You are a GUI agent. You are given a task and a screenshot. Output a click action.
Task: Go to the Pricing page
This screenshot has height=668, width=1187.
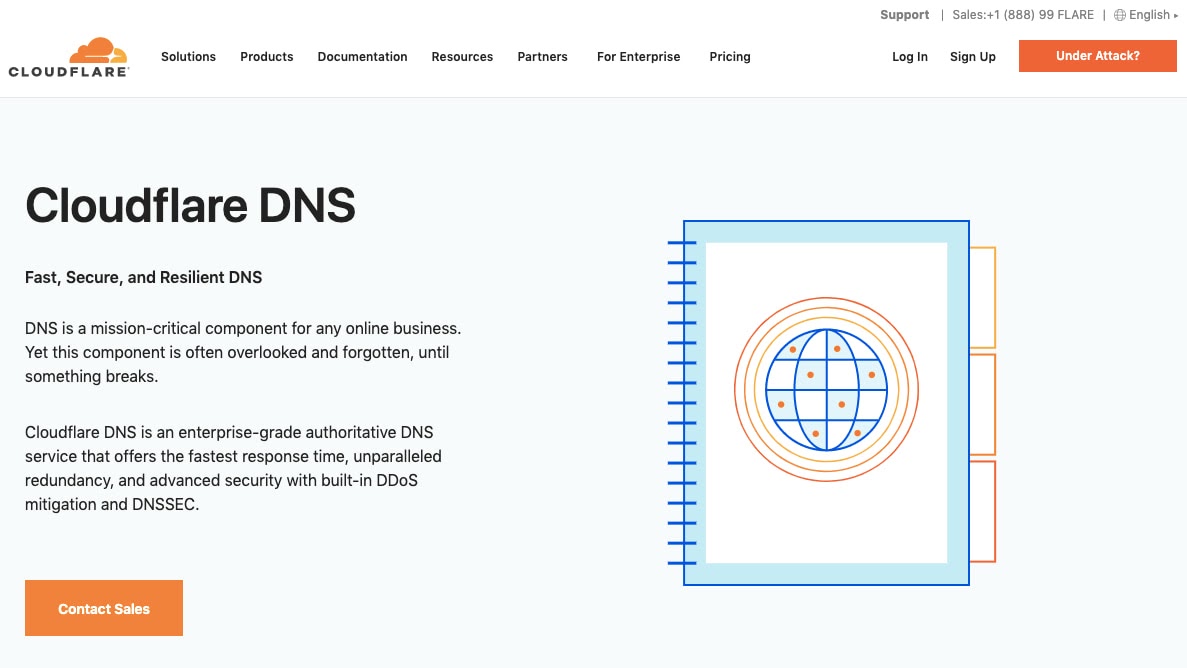(x=729, y=56)
